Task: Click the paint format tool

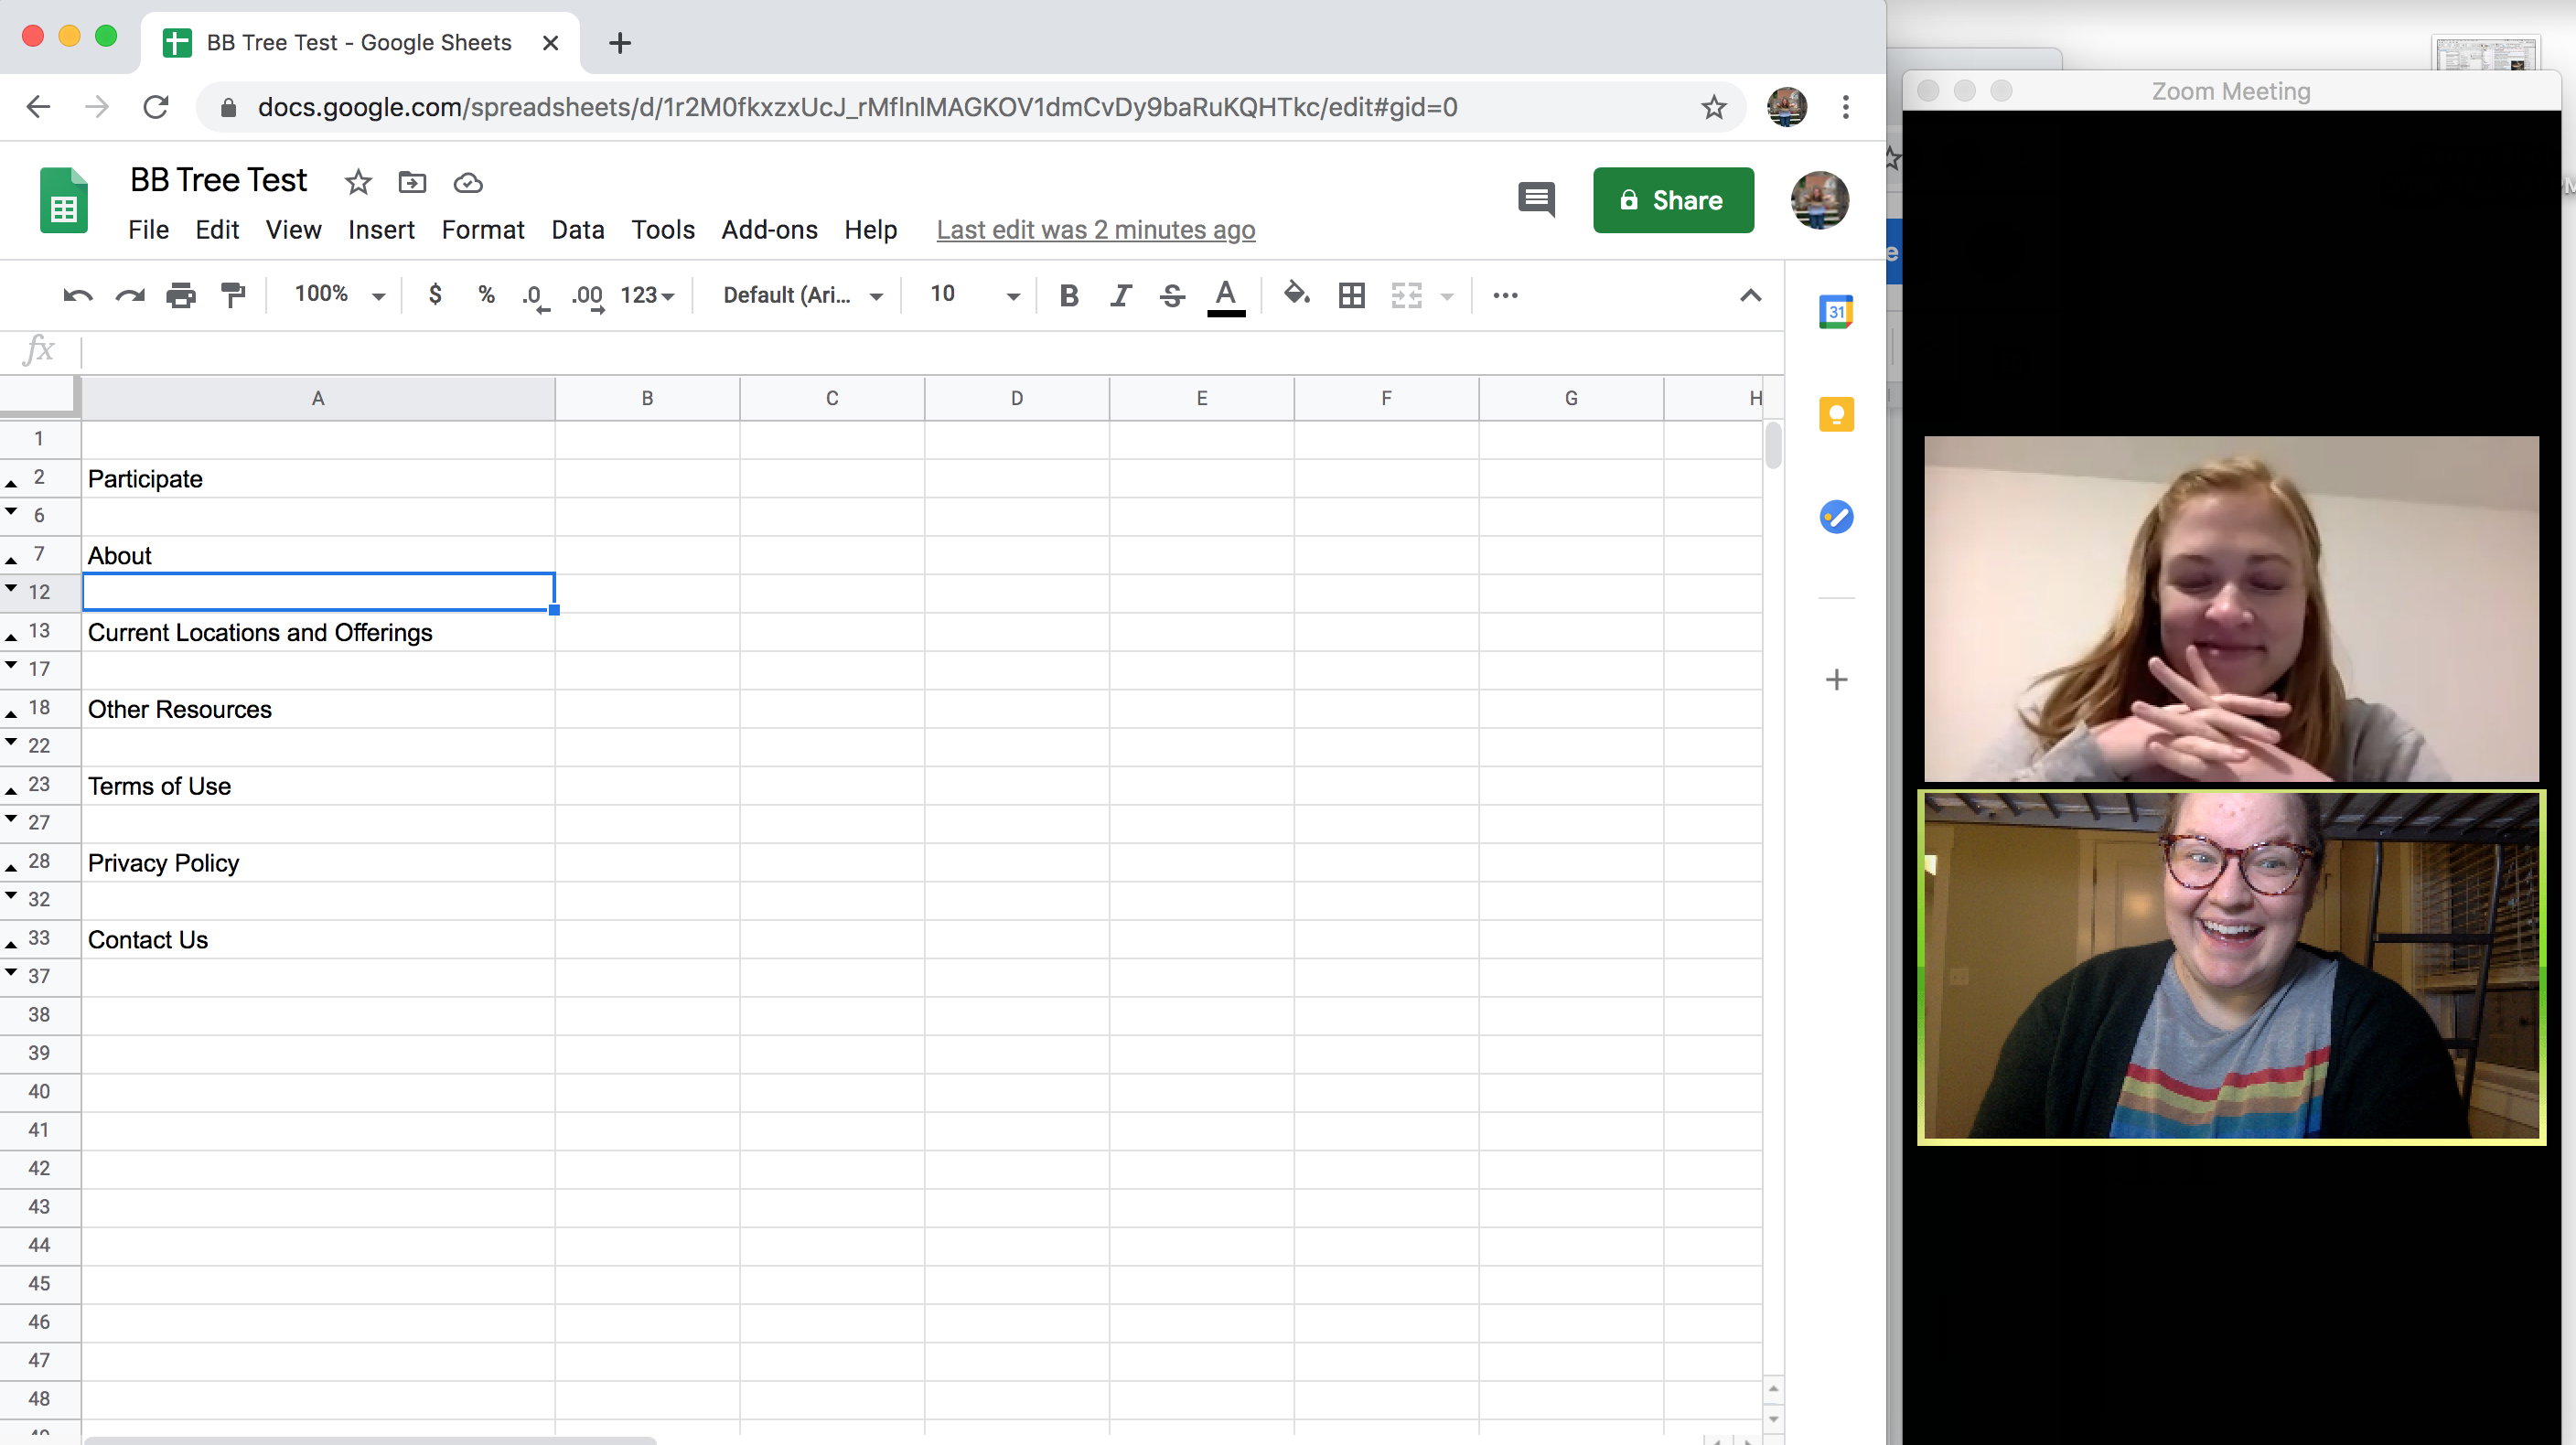Action: [233, 295]
